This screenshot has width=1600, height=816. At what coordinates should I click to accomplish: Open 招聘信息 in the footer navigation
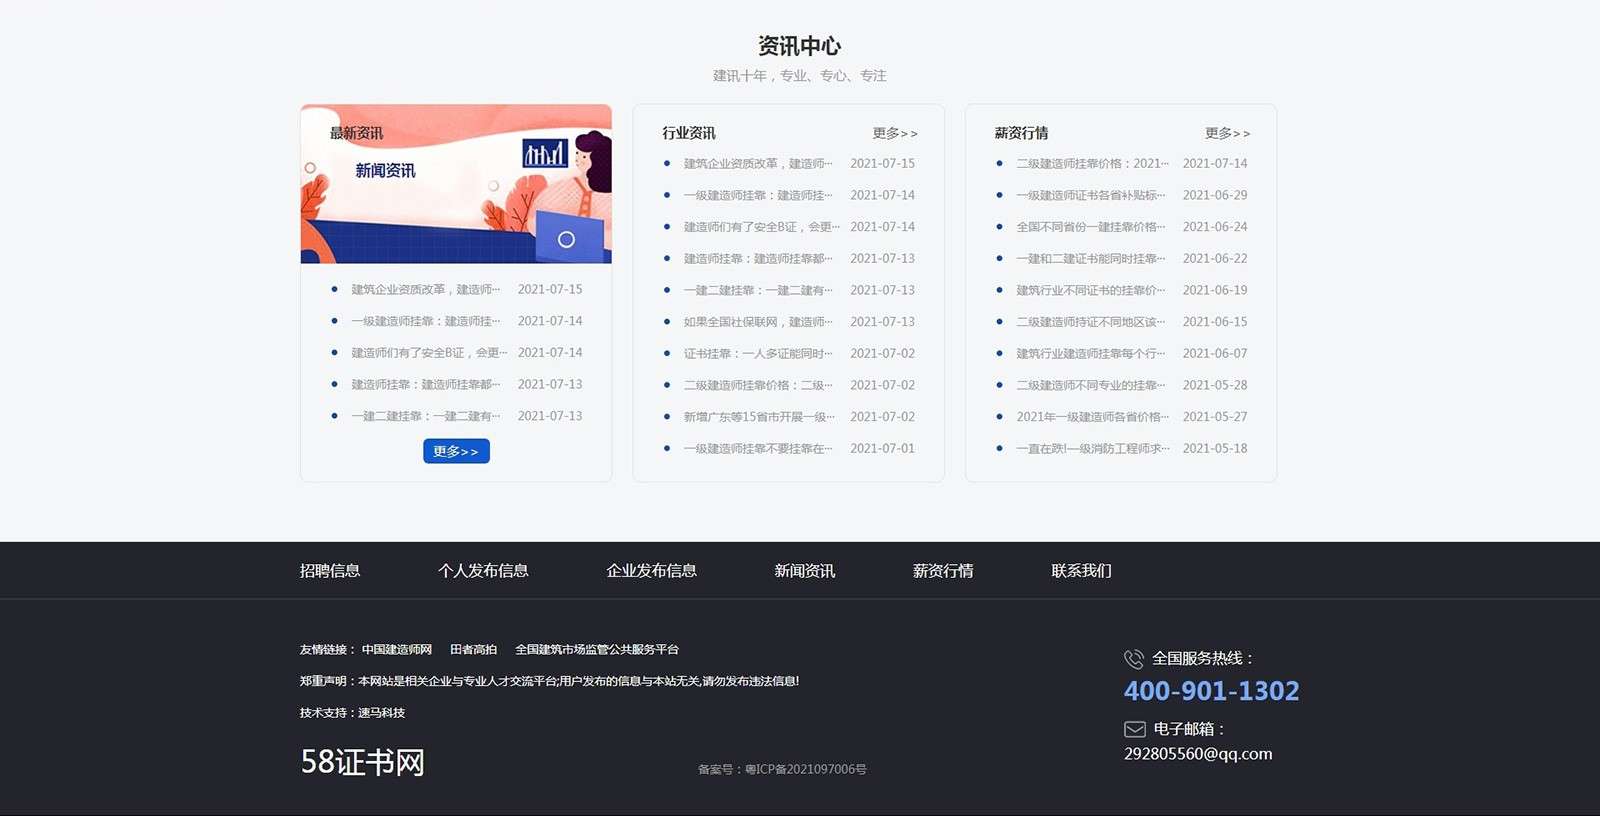coord(330,571)
